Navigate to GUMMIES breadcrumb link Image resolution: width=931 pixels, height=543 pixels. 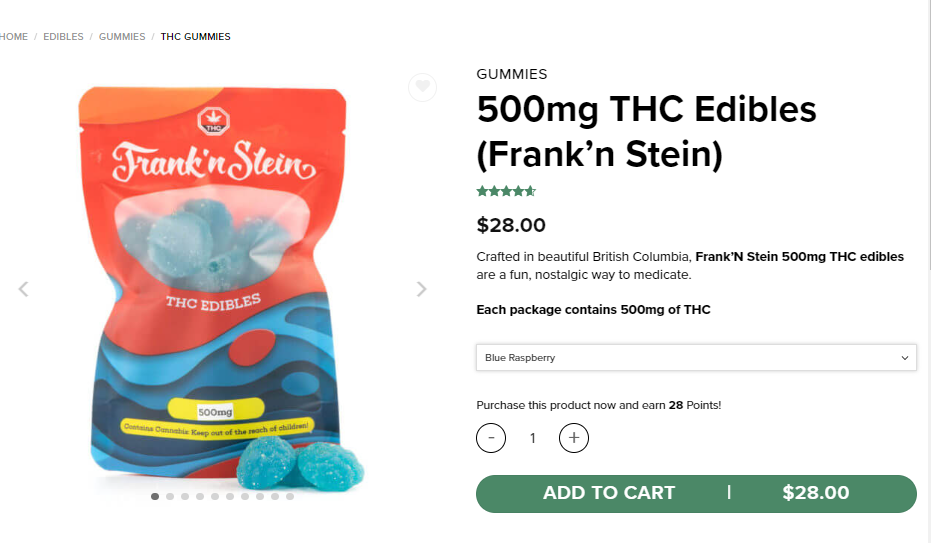pyautogui.click(x=122, y=37)
